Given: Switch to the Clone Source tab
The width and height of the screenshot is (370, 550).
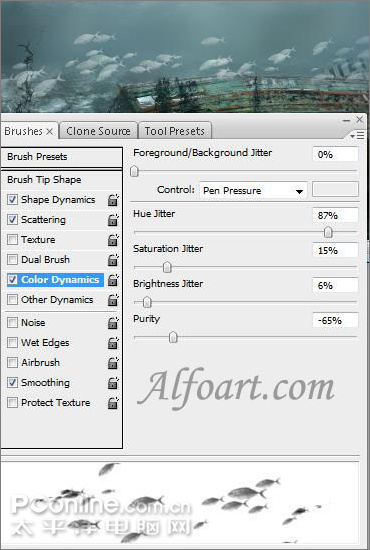Looking at the screenshot, I should coord(98,131).
